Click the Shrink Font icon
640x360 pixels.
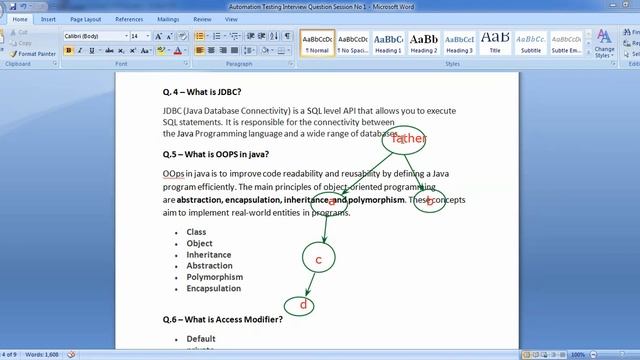169,36
